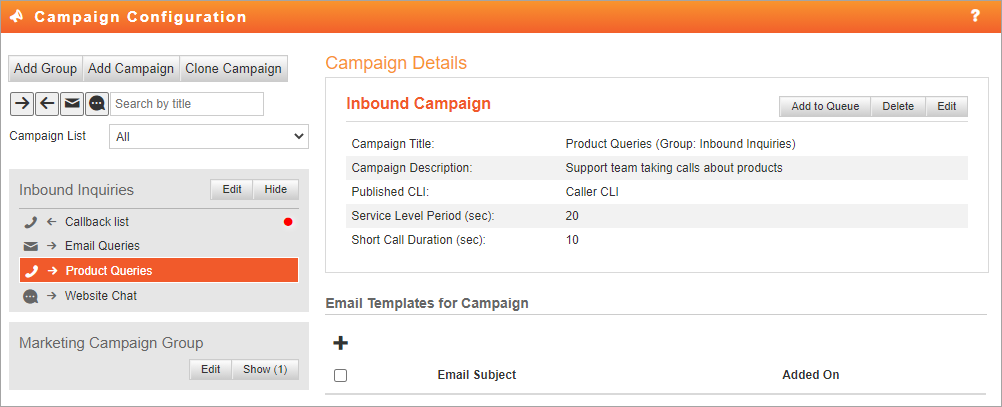Show Marketing Campaign Group campaigns

[265, 369]
